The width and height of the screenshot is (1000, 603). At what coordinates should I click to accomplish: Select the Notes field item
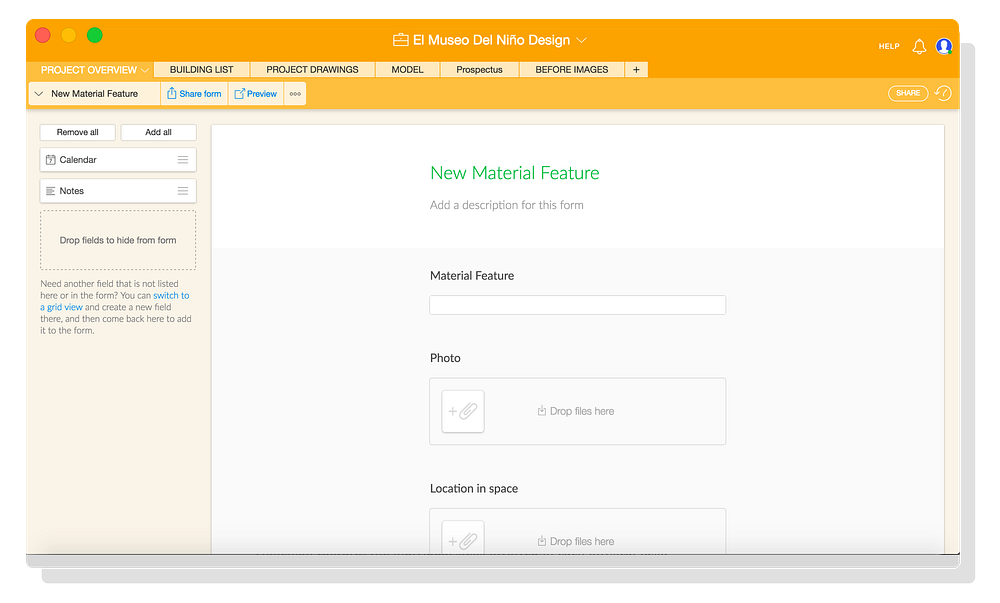coord(118,191)
